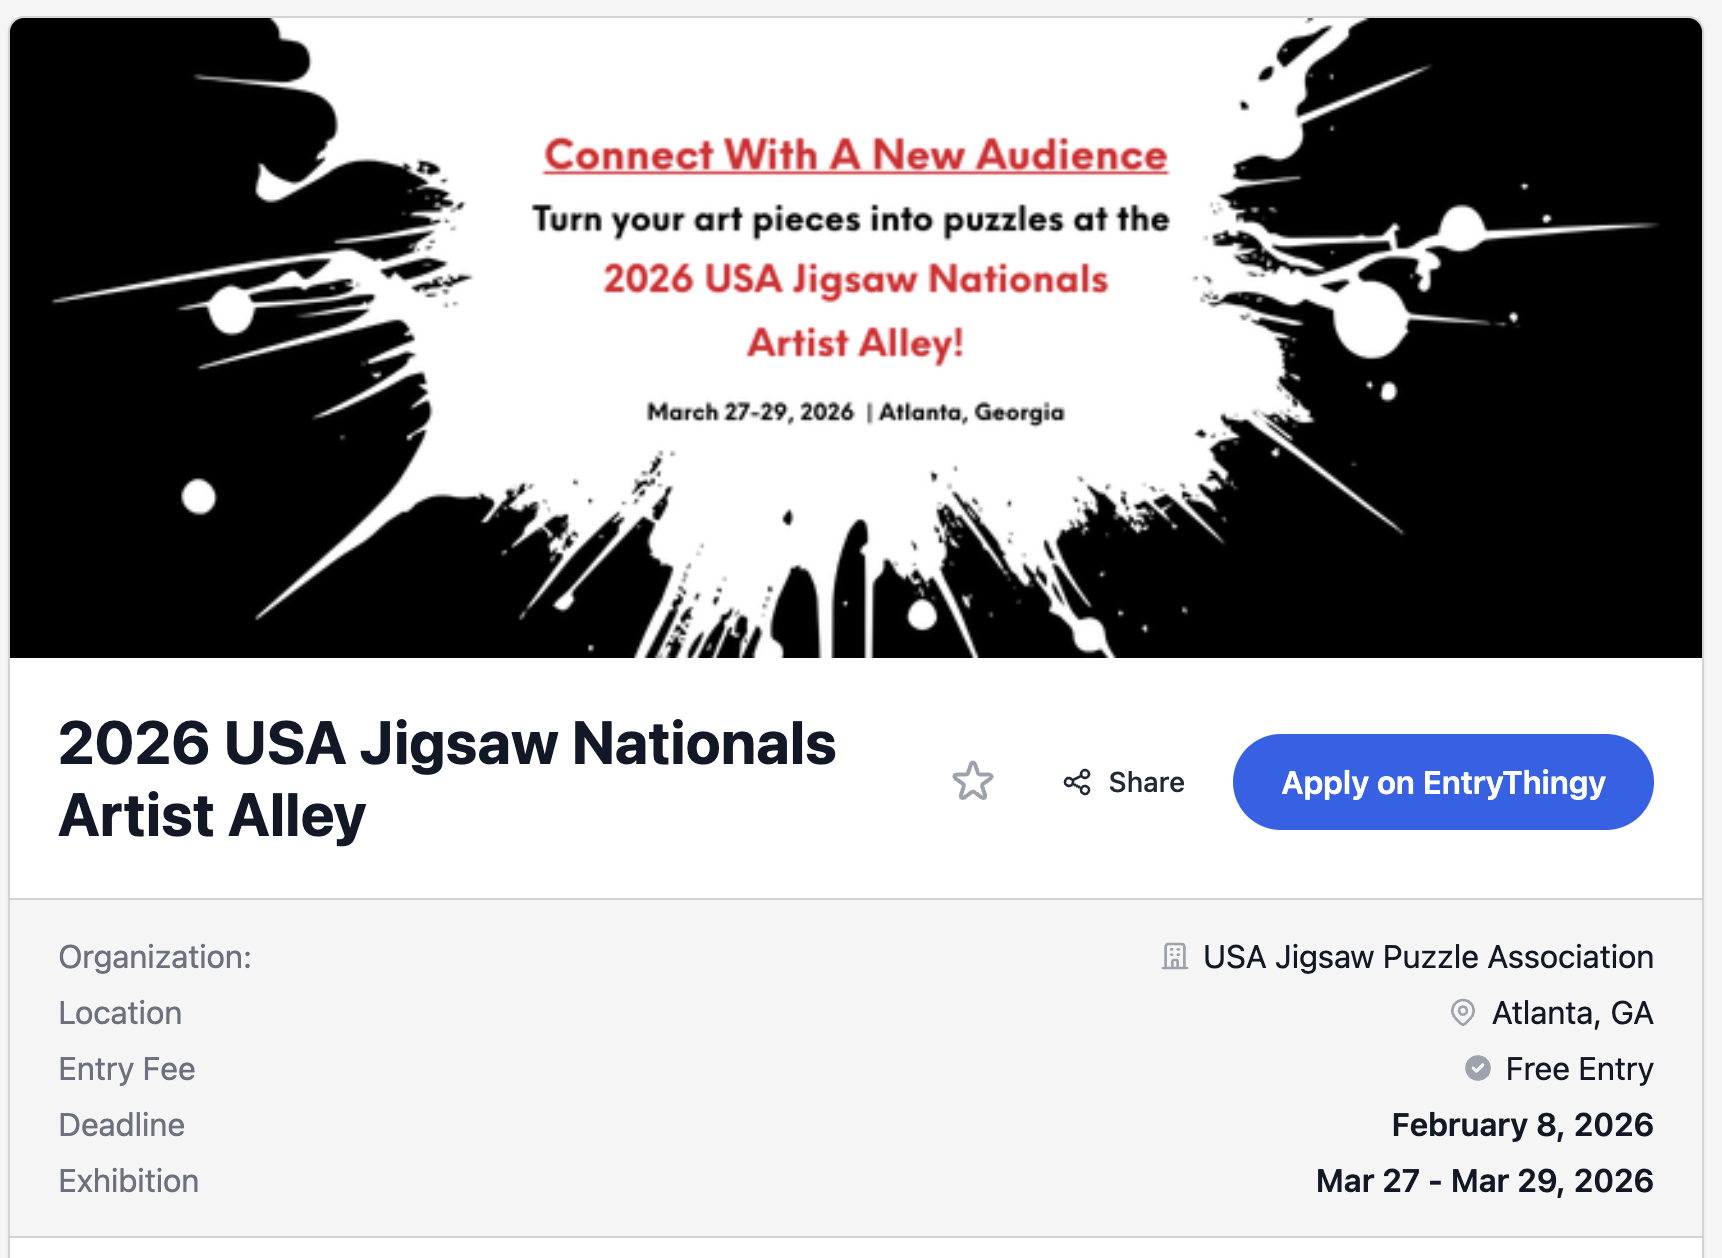Click the Entry Fee field label
Image resolution: width=1722 pixels, height=1258 pixels.
click(x=127, y=1069)
